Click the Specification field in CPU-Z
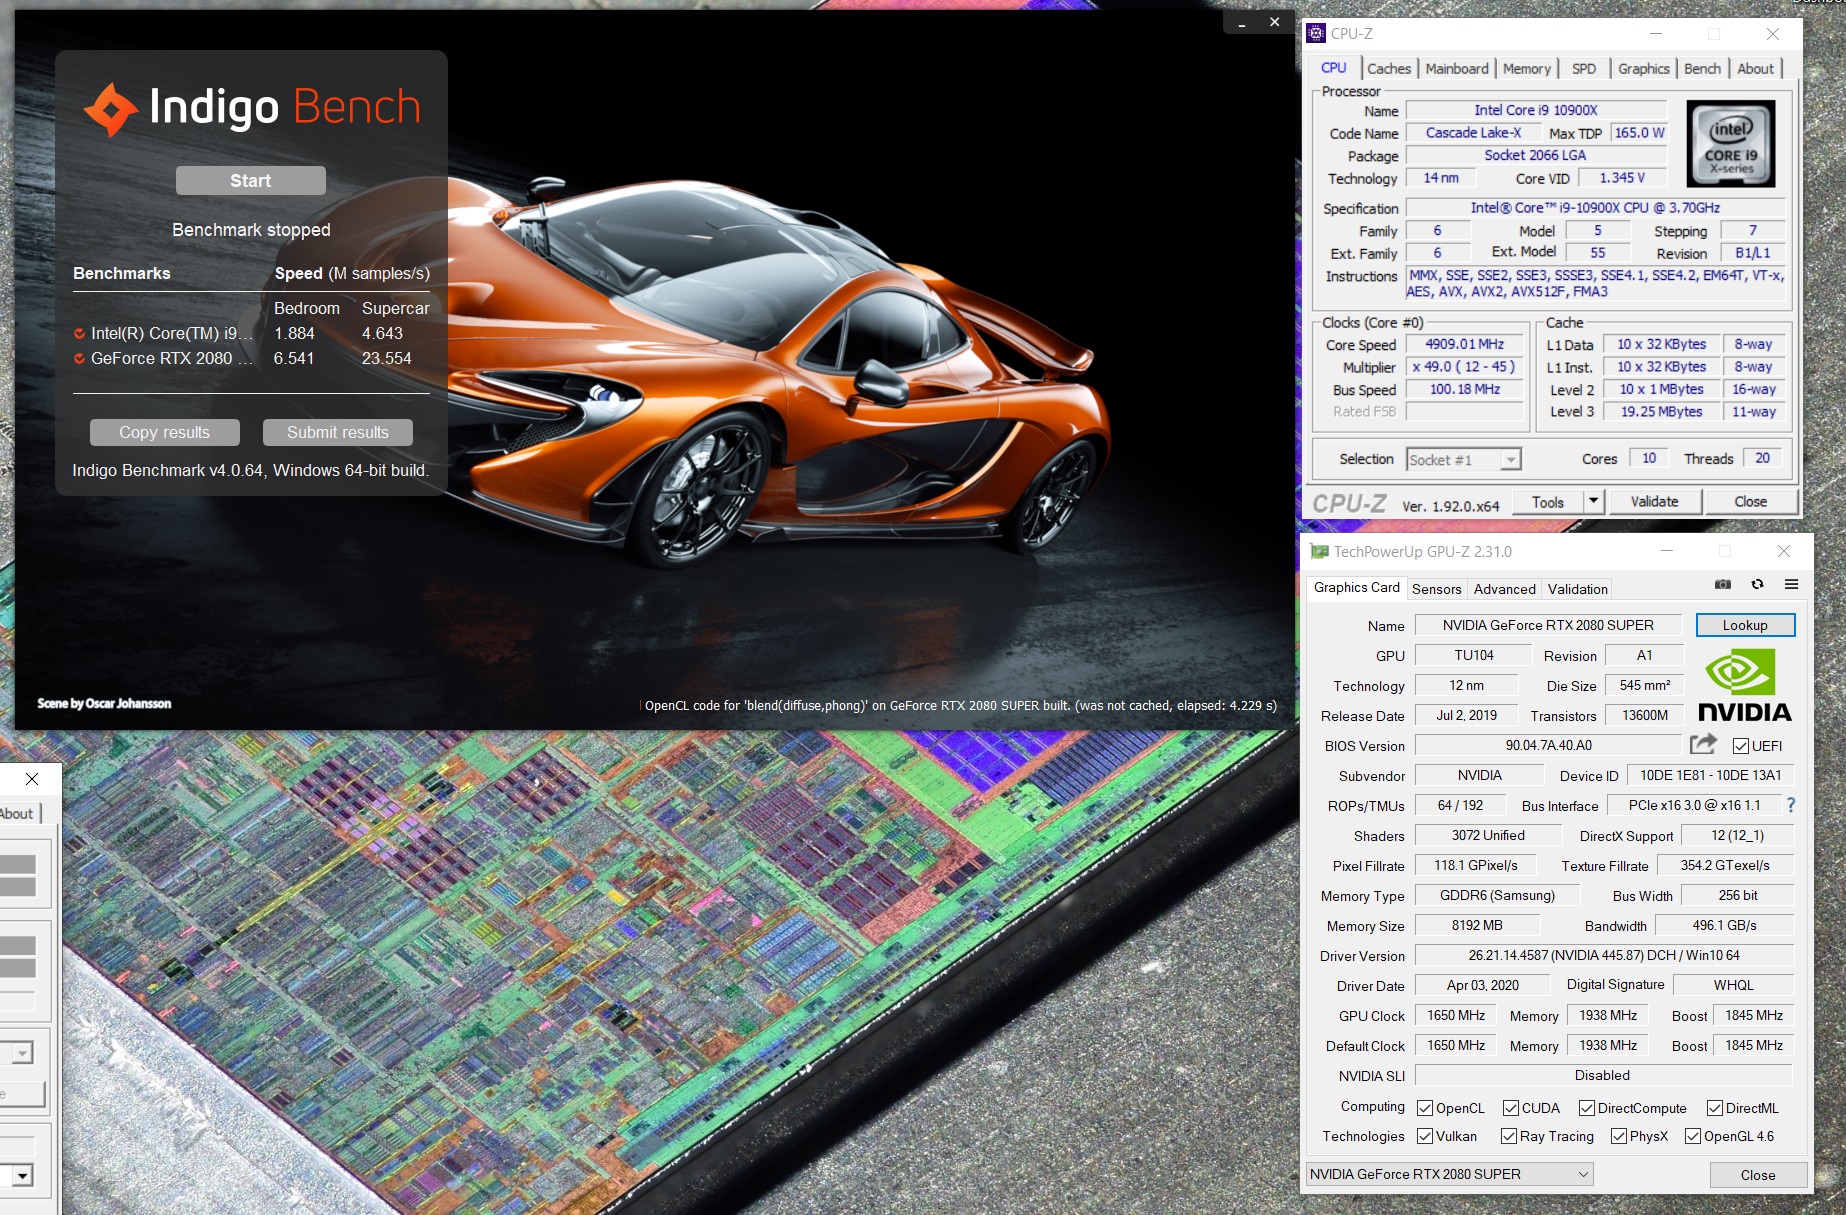The image size is (1846, 1215). click(1594, 208)
